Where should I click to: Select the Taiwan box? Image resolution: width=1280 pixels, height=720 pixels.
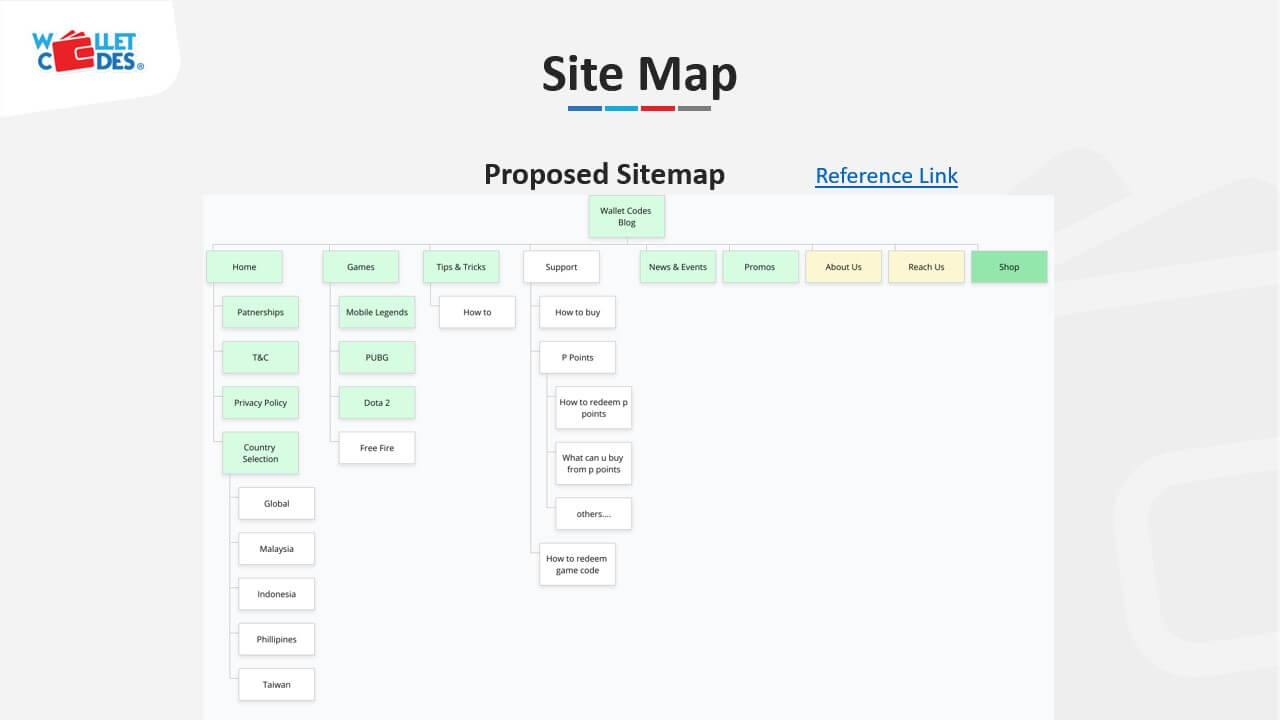[277, 684]
